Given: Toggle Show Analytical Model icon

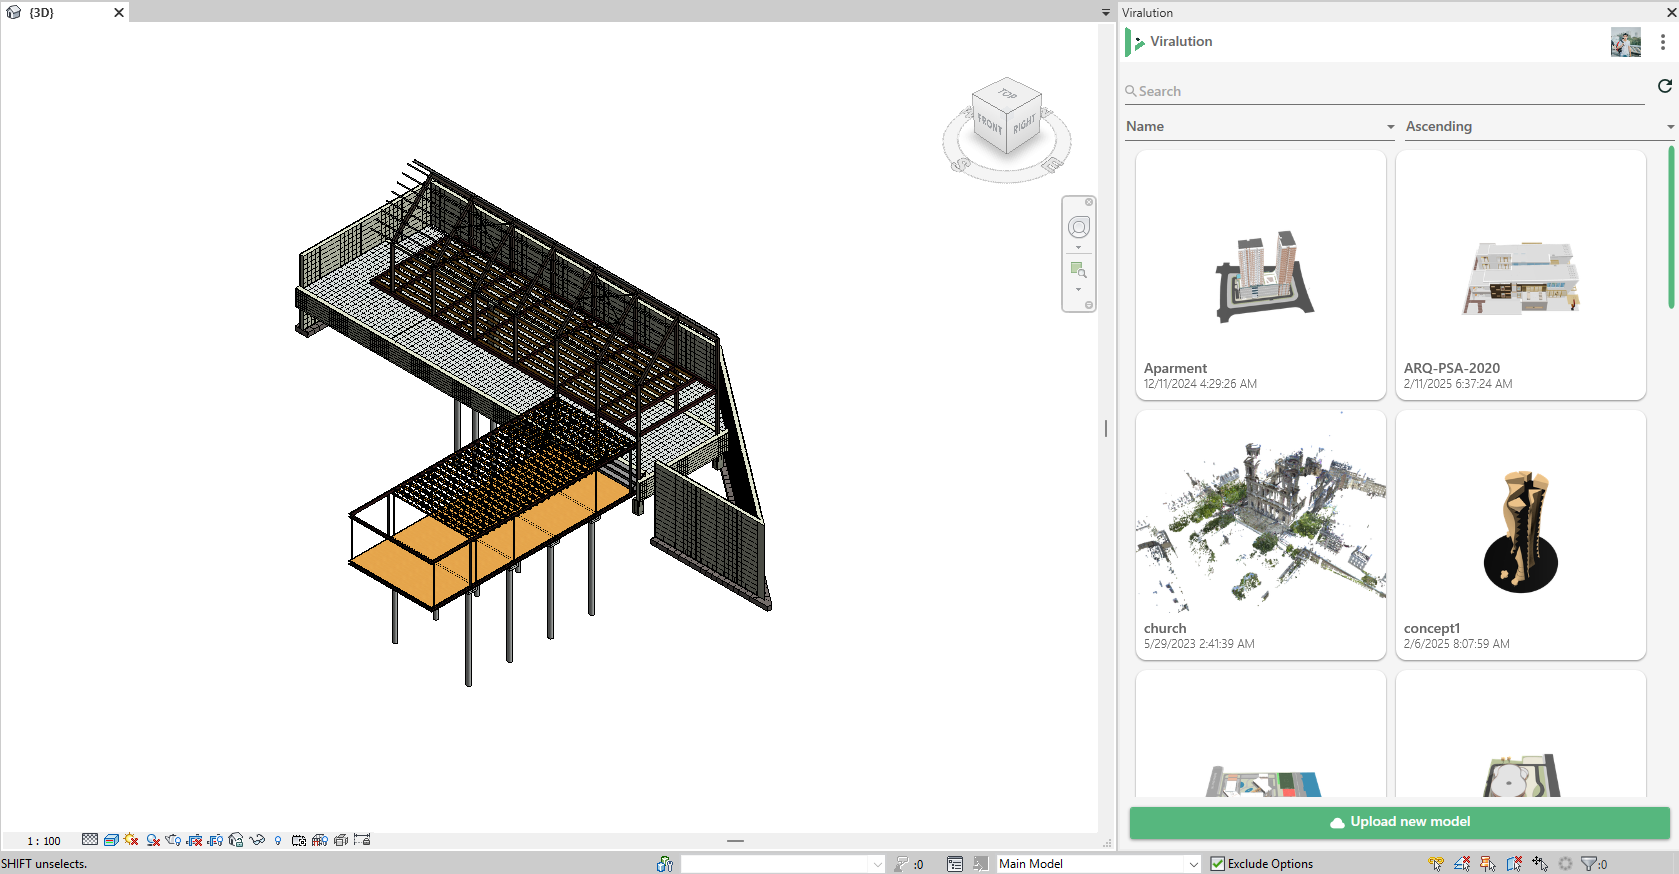Looking at the screenshot, I should (x=320, y=840).
